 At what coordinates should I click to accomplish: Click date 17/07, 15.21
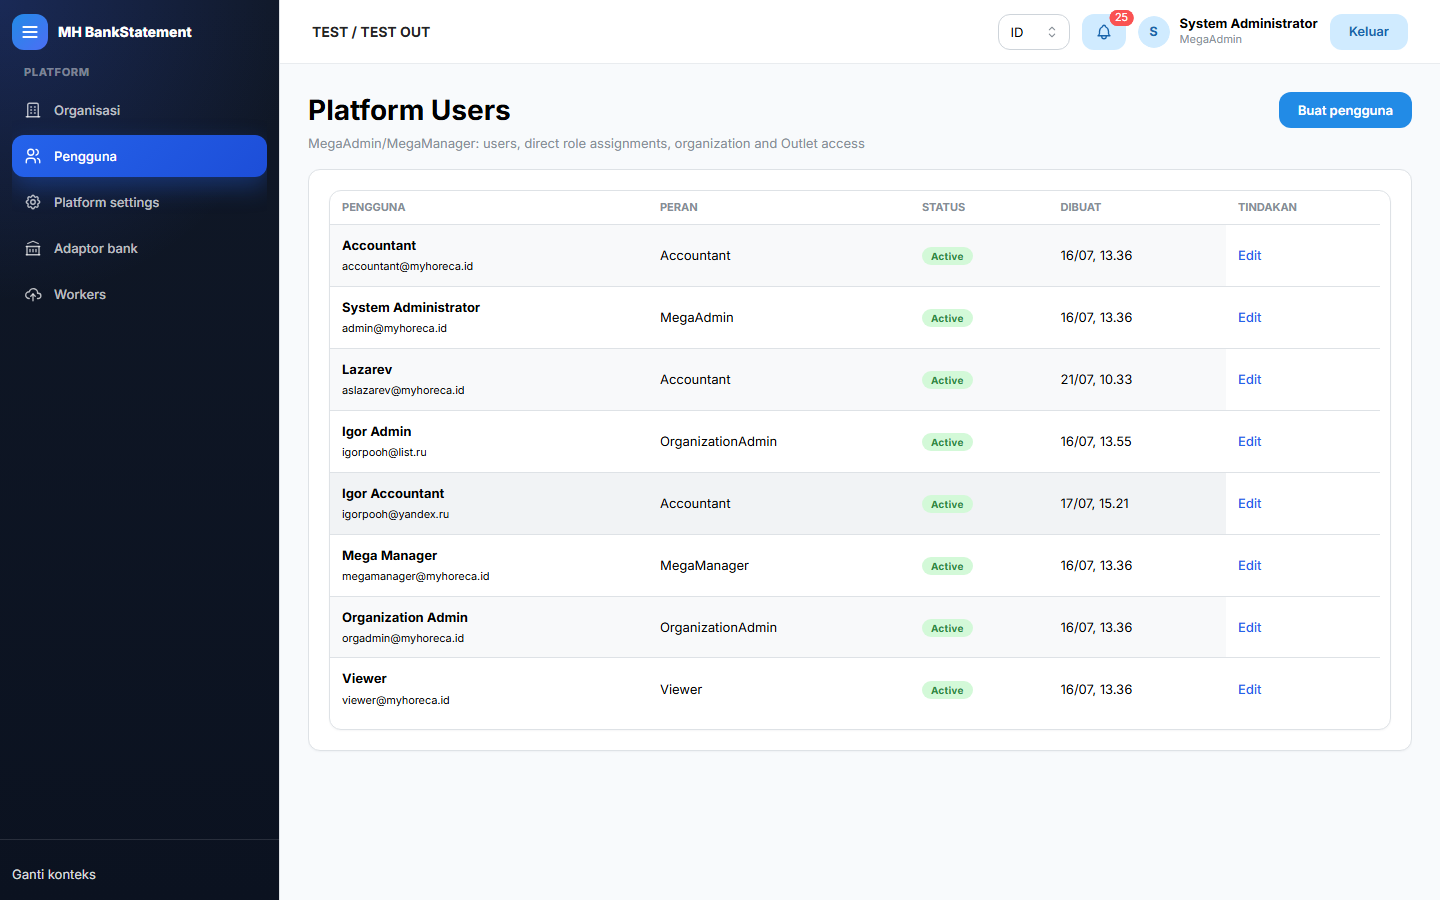click(x=1094, y=503)
